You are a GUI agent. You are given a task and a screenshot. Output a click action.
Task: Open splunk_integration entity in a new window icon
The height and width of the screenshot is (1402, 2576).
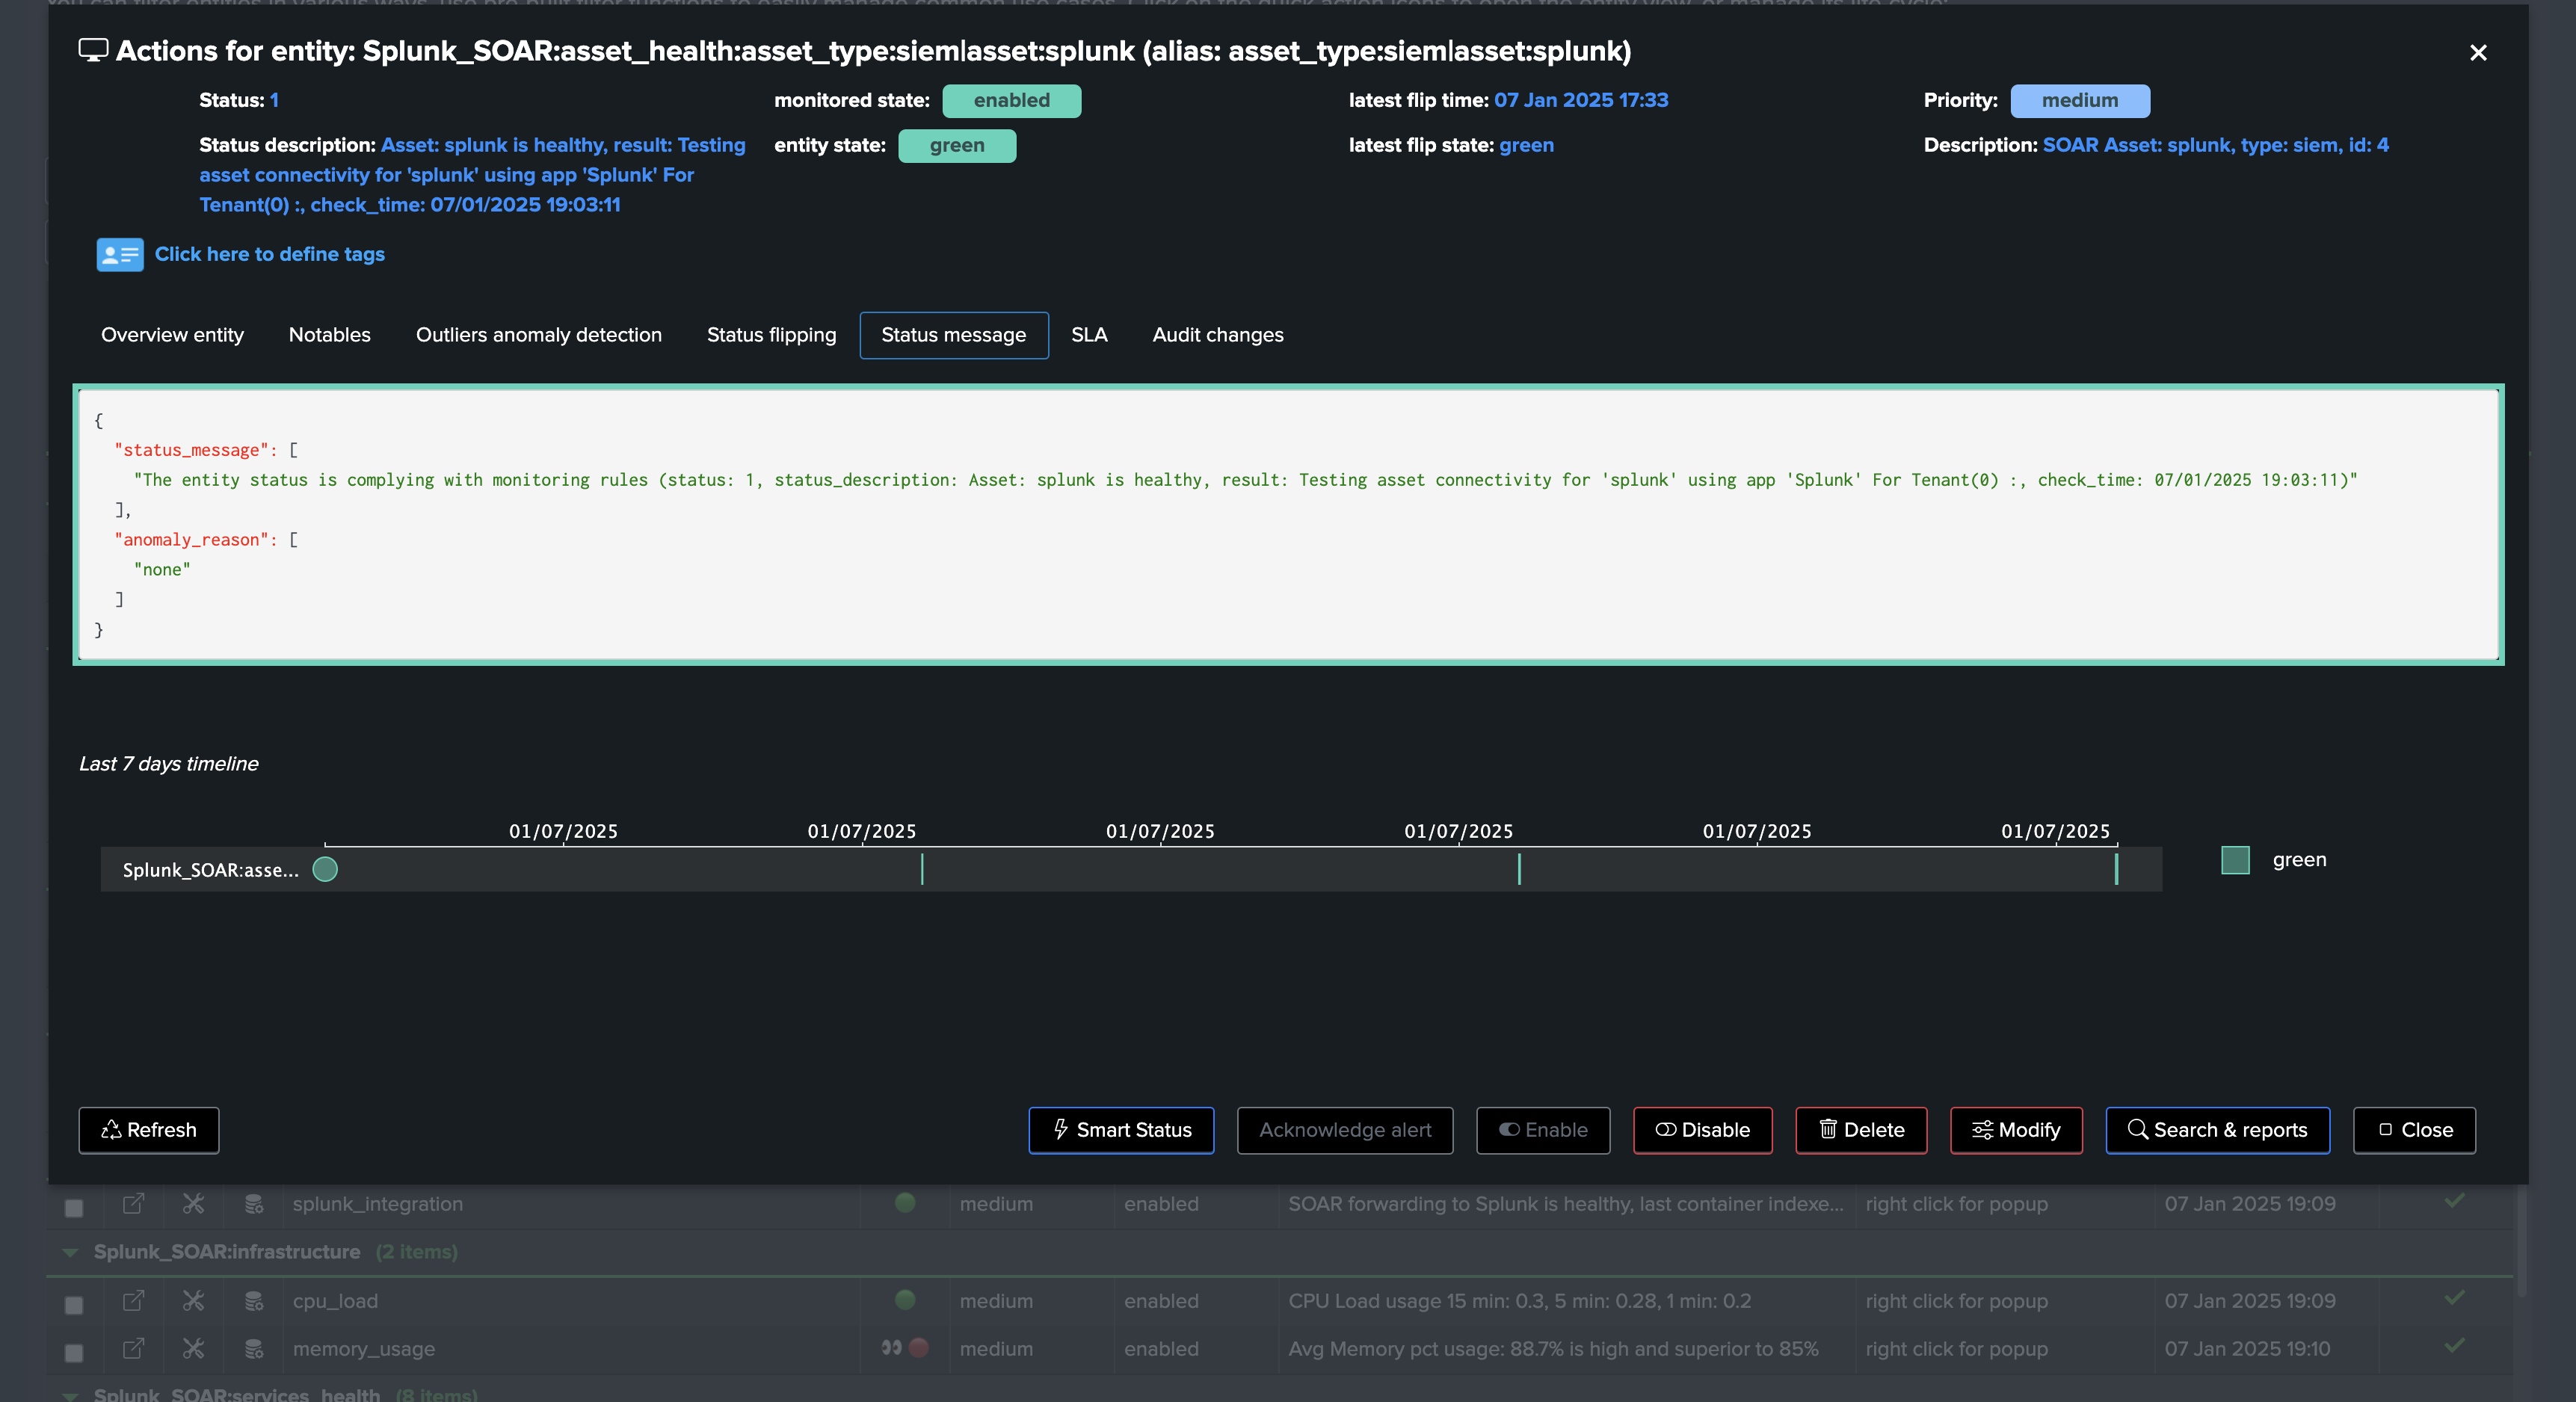pos(133,1204)
